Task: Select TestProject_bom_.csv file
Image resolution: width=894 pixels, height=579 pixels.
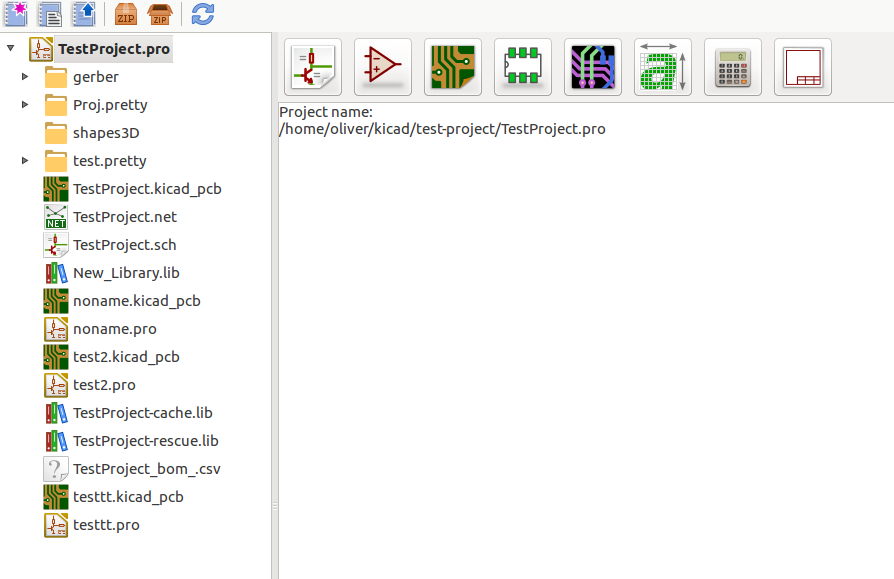Action: pyautogui.click(x=147, y=468)
